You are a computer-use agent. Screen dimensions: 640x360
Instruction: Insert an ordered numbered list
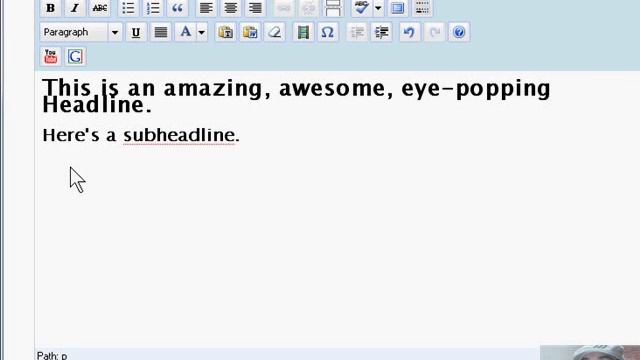click(153, 8)
